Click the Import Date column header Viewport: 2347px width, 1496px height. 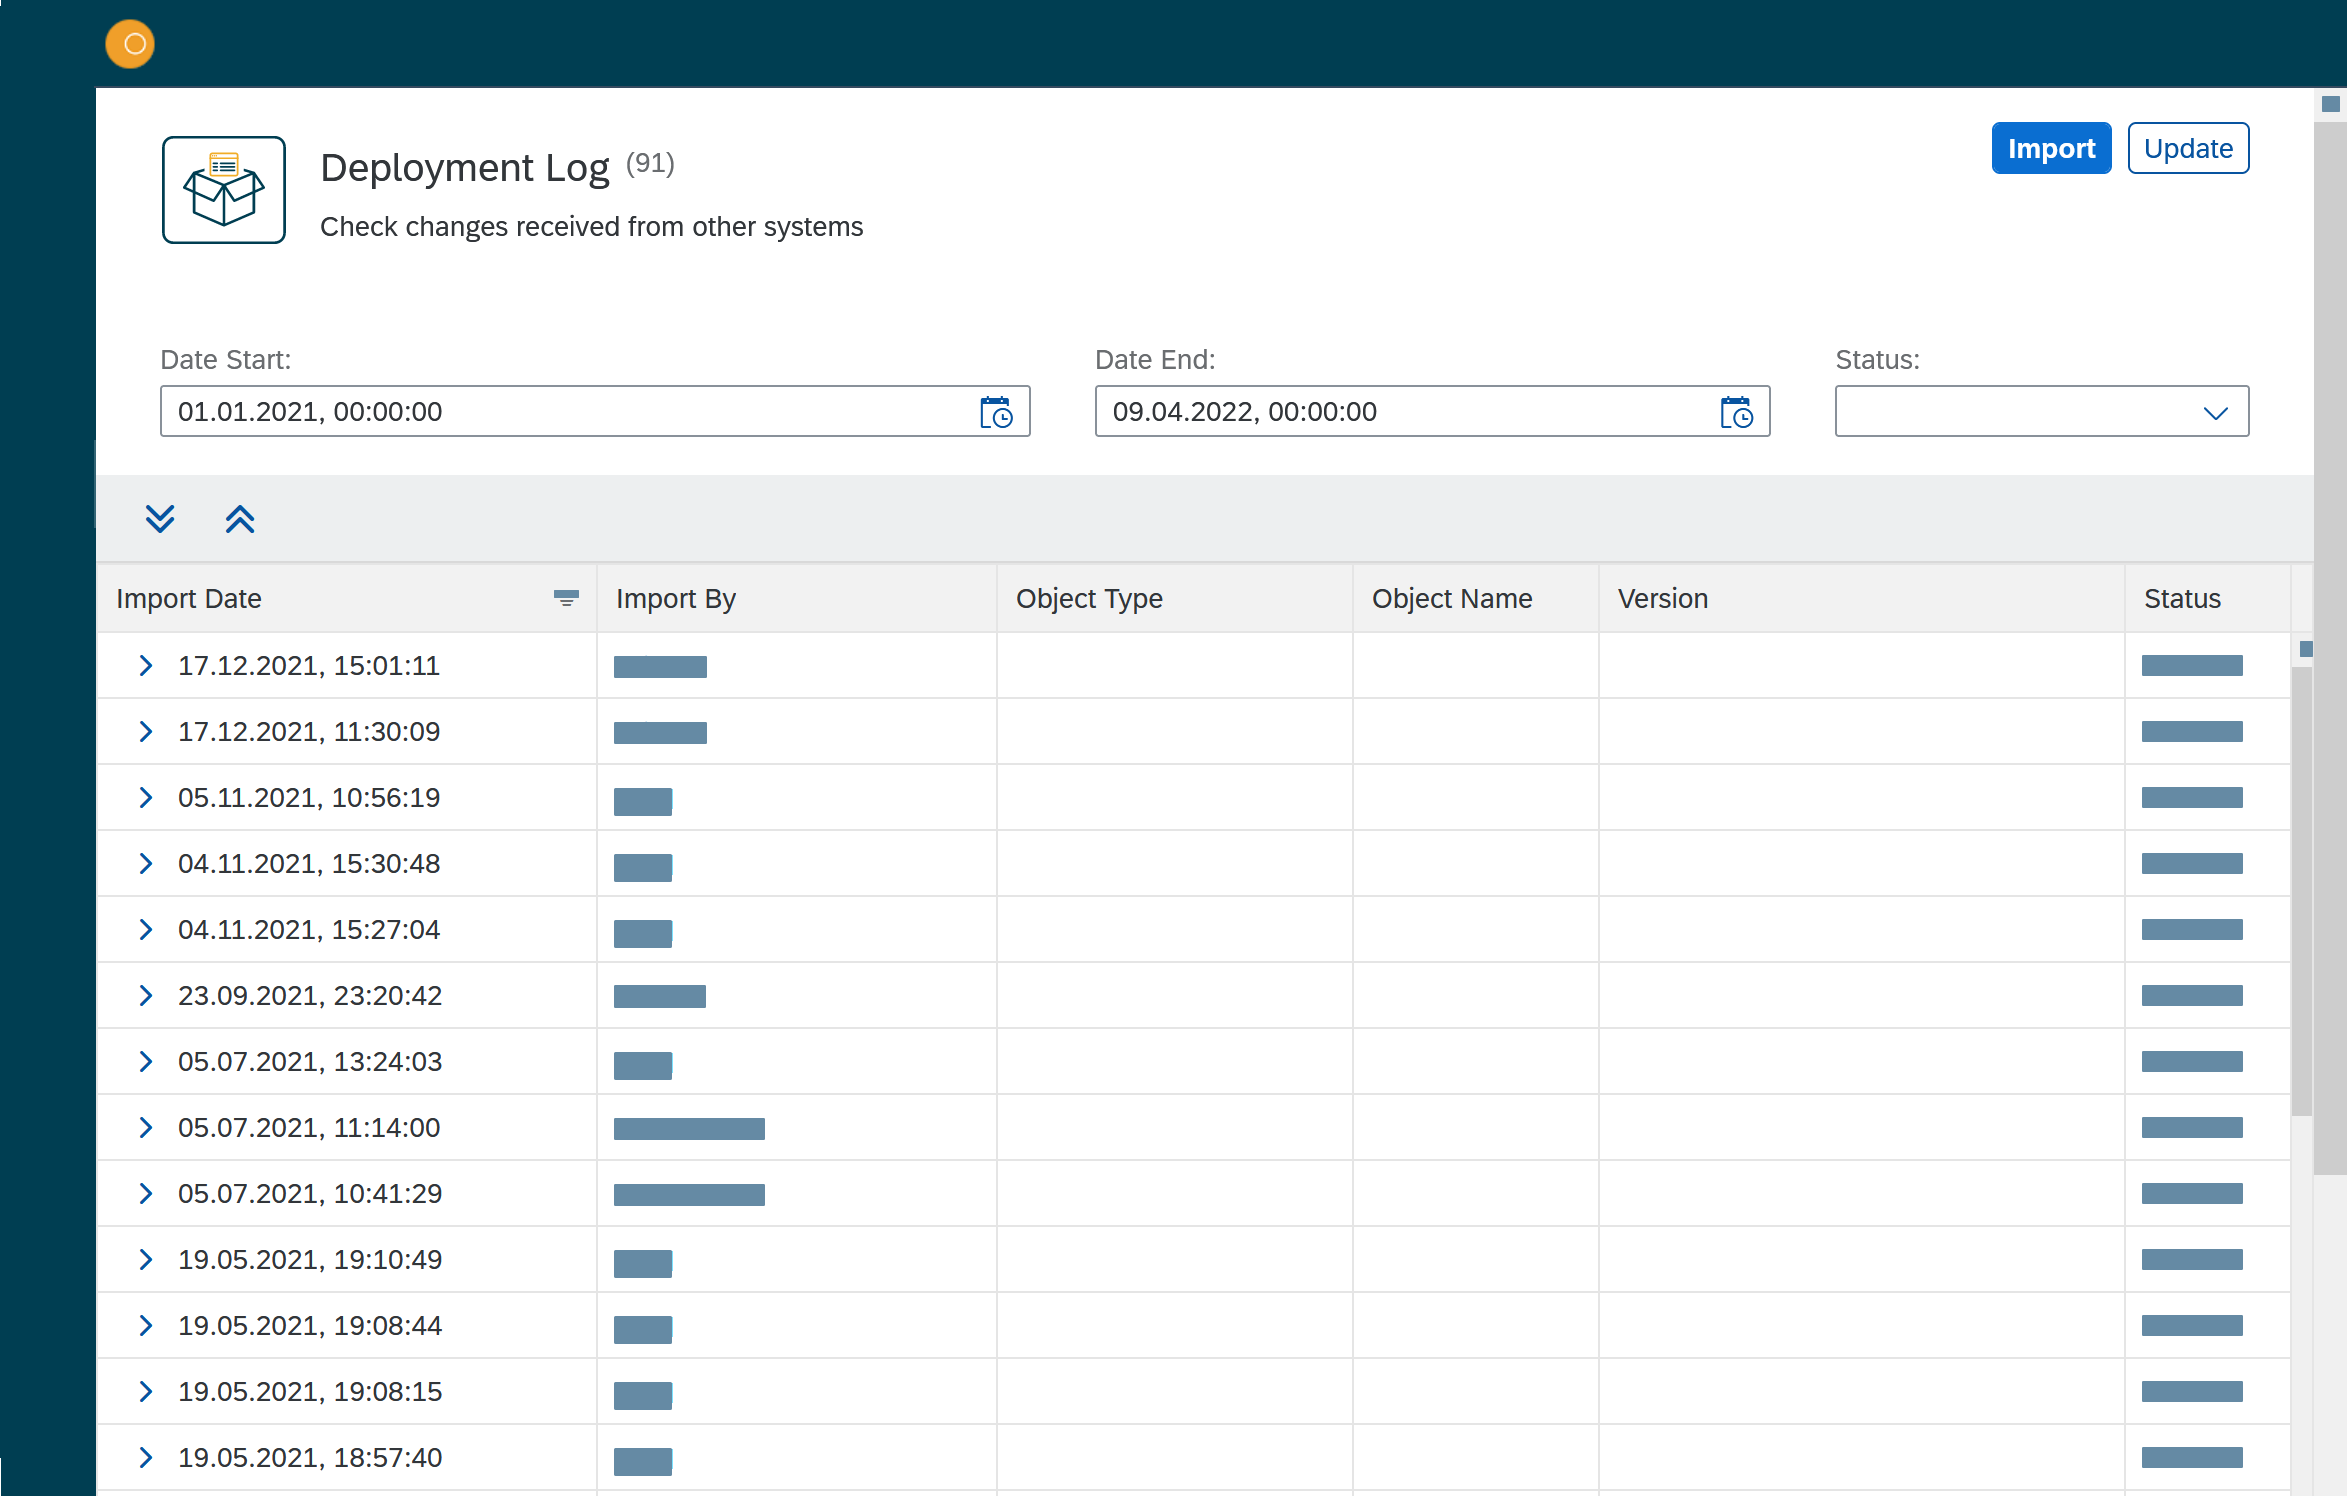(x=347, y=598)
